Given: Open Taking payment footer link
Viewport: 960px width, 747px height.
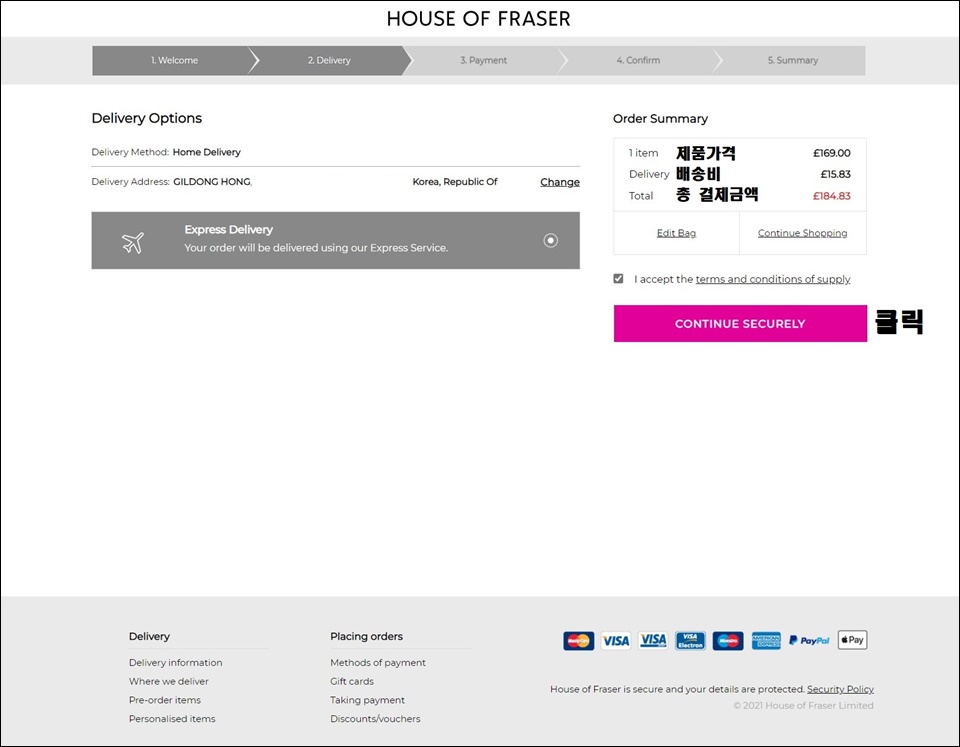Looking at the screenshot, I should pyautogui.click(x=367, y=700).
